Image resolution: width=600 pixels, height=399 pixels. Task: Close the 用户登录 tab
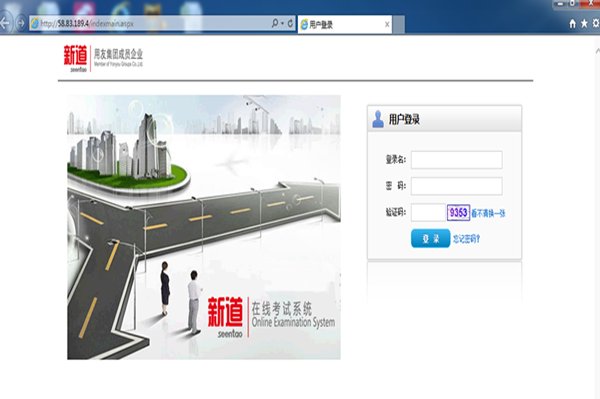click(387, 24)
